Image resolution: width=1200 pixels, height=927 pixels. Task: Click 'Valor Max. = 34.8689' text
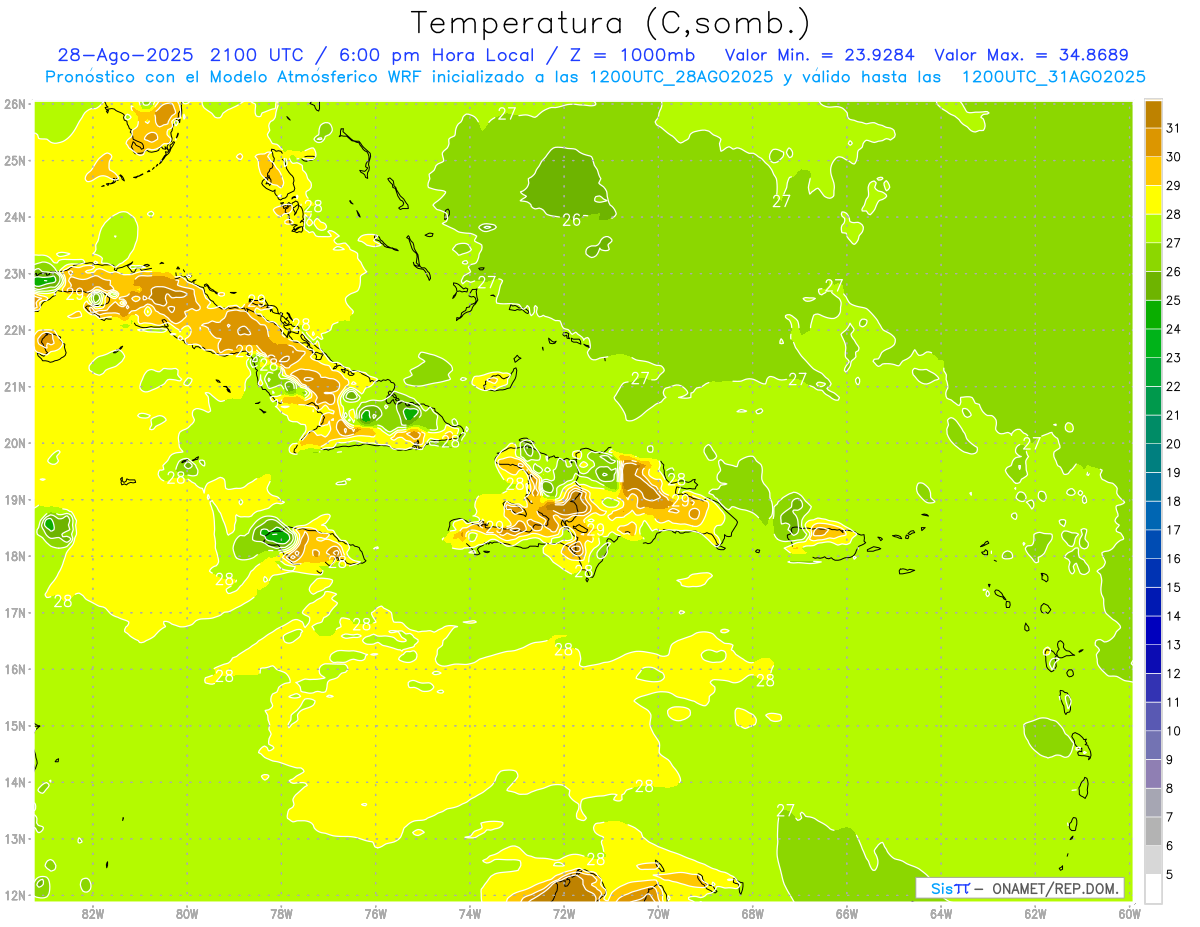tap(1031, 55)
